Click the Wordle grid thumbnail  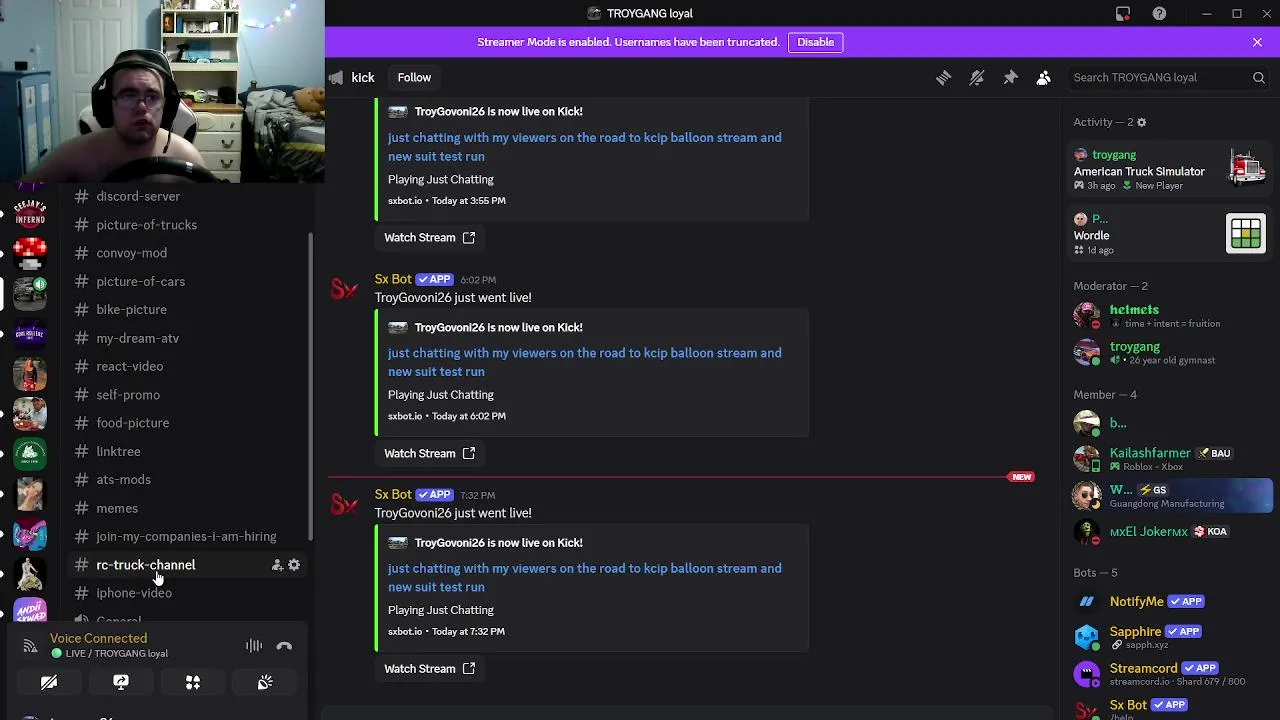click(1246, 234)
